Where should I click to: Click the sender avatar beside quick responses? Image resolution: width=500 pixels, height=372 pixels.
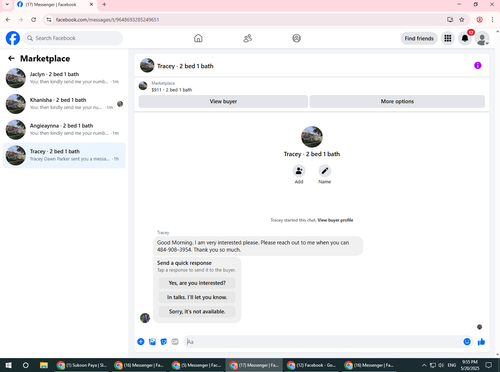click(145, 318)
